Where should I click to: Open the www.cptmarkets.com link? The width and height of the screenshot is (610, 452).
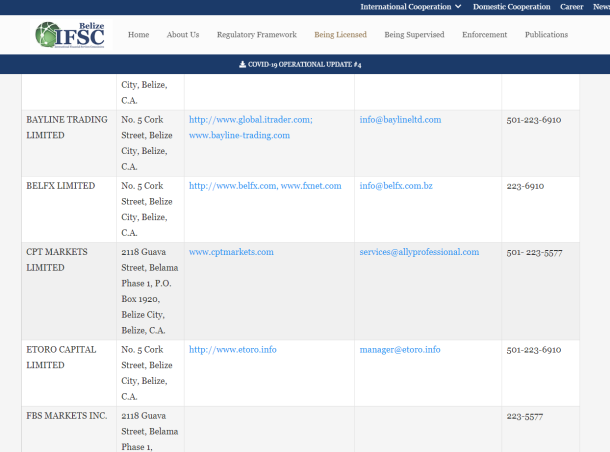coord(231,252)
